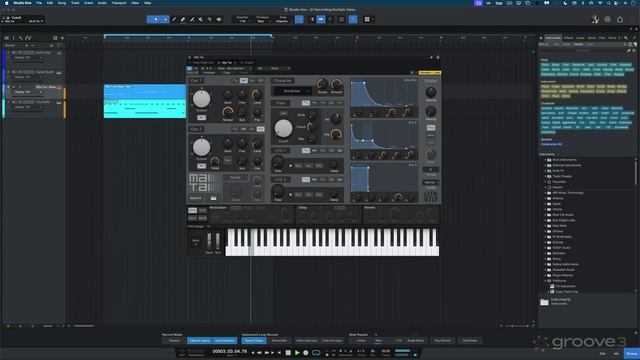This screenshot has width=640, height=360.
Task: Toggle the Loop button in the transport
Action: 316,353
